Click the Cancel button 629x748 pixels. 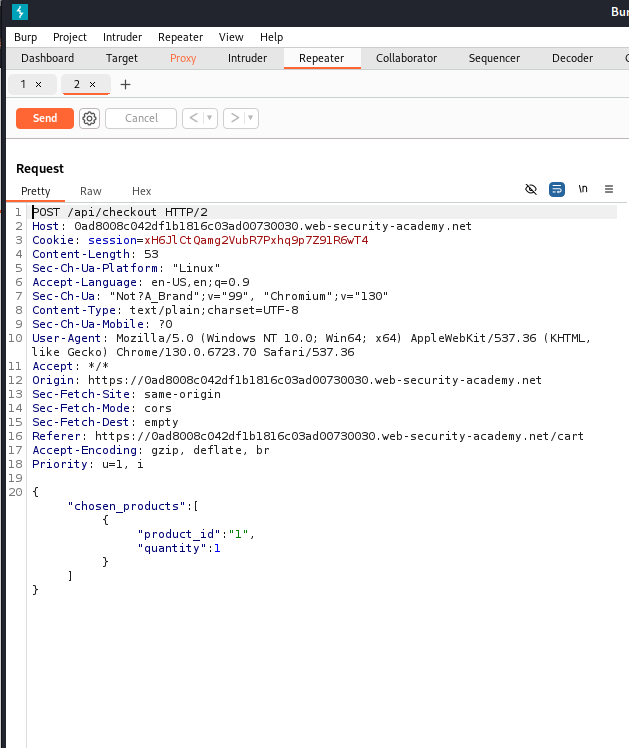[x=141, y=118]
